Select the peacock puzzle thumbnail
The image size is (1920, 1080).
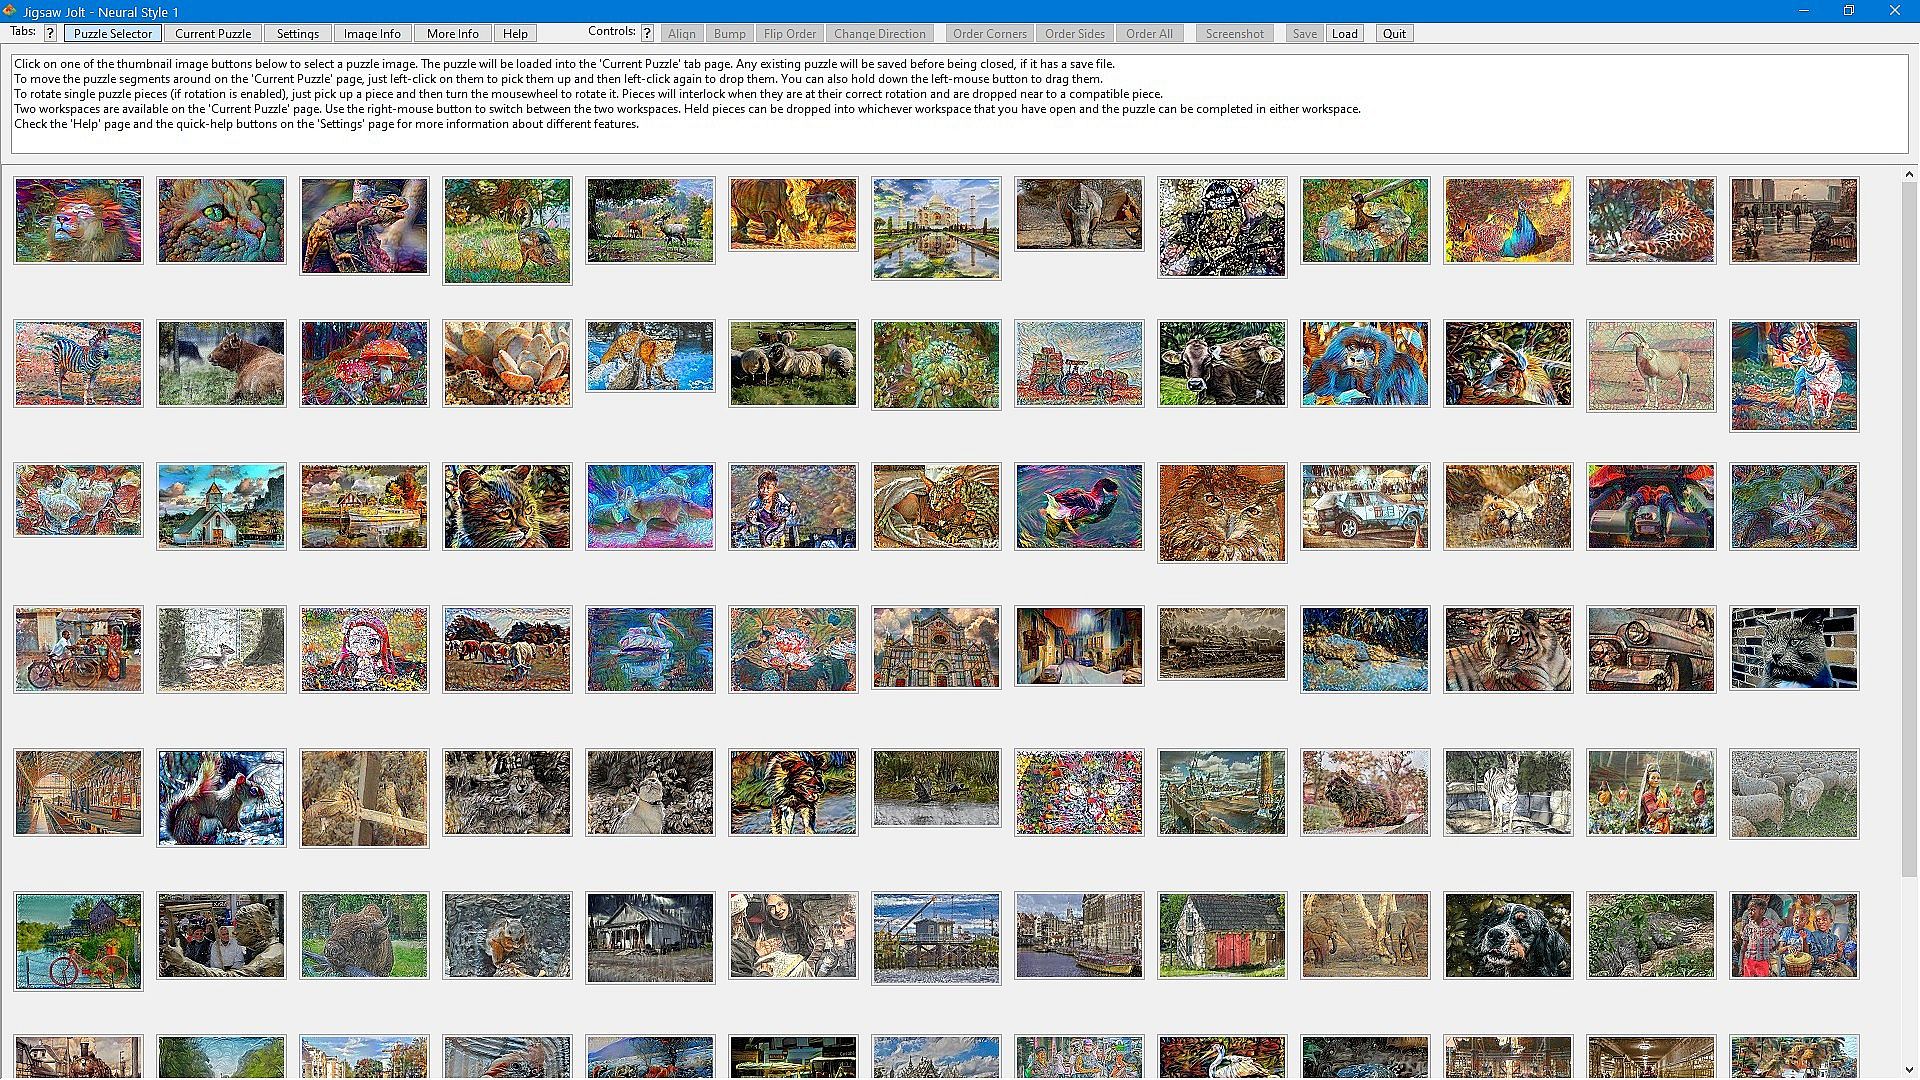click(1508, 220)
